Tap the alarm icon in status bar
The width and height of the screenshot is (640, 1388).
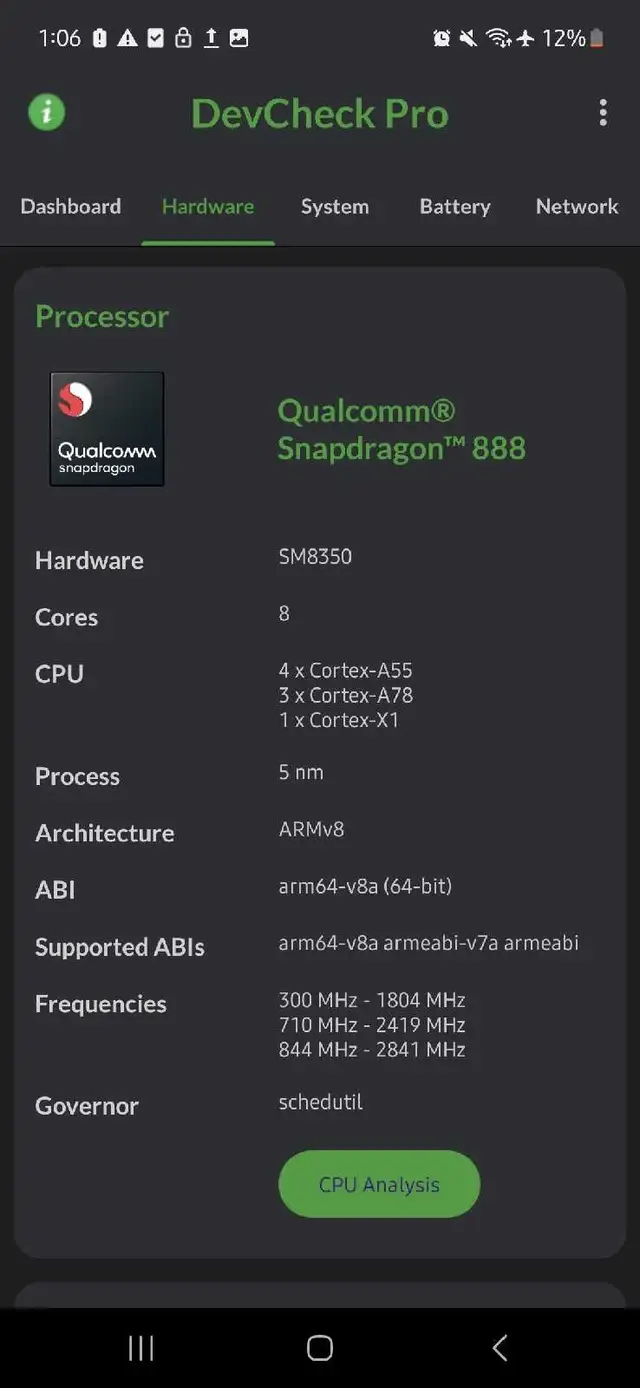coord(441,38)
